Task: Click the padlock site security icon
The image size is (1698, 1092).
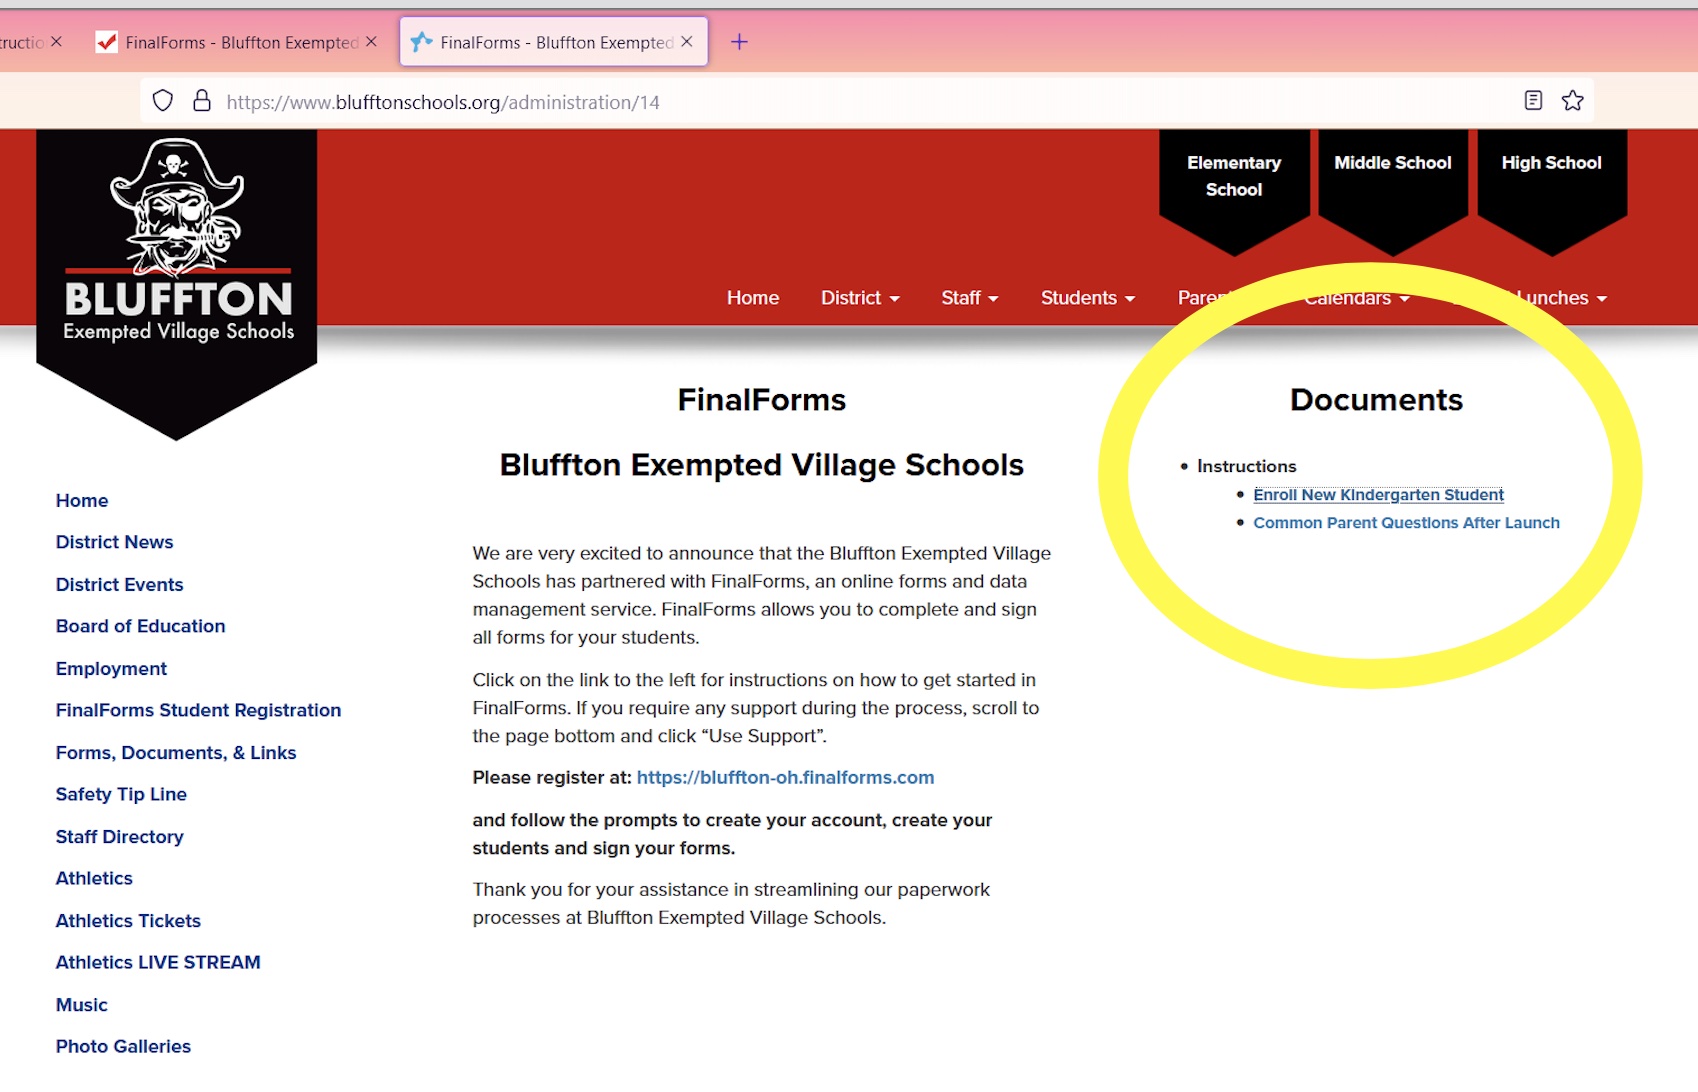Action: (x=202, y=101)
